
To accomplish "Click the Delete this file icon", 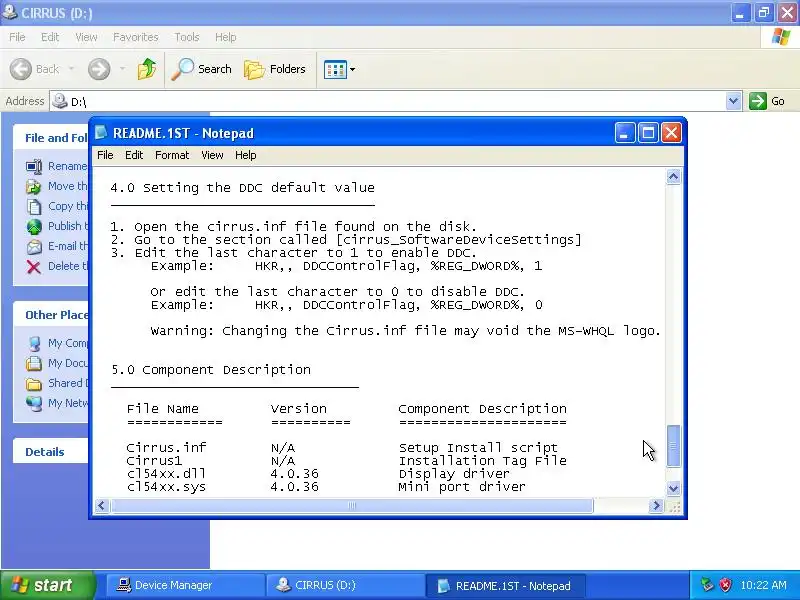I will coord(34,266).
